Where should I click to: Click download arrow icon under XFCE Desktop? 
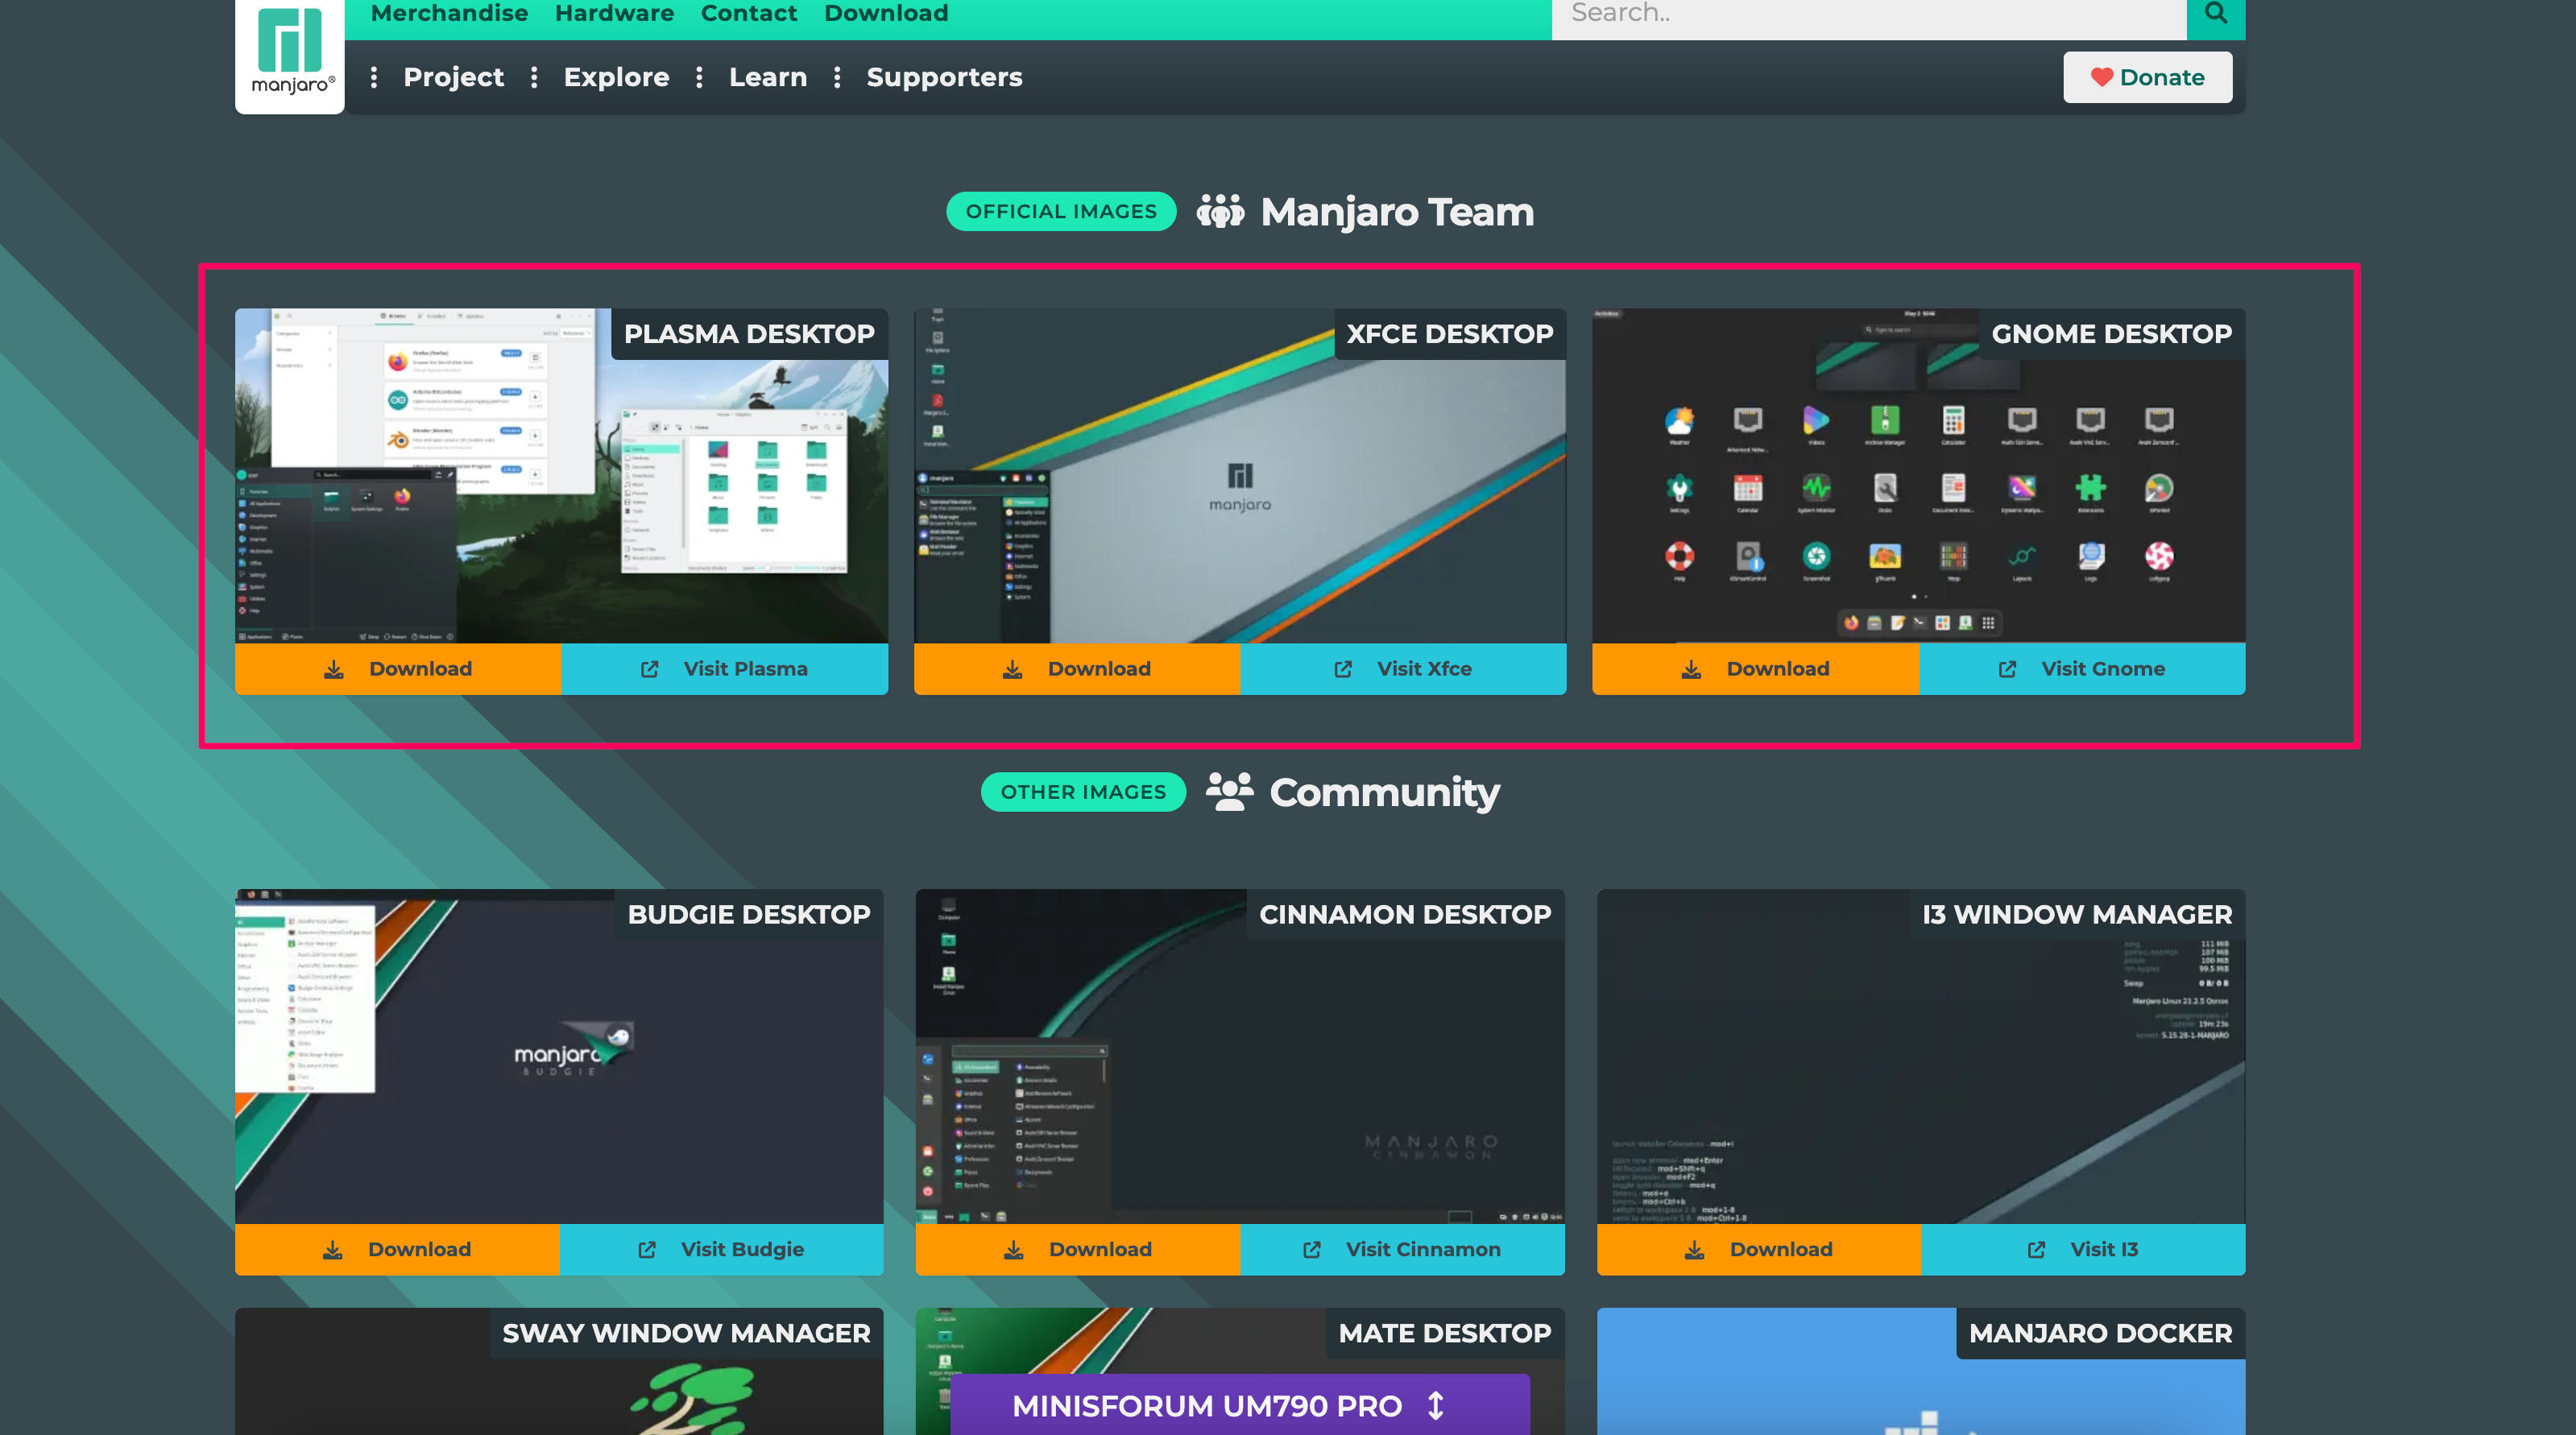[x=1013, y=669]
